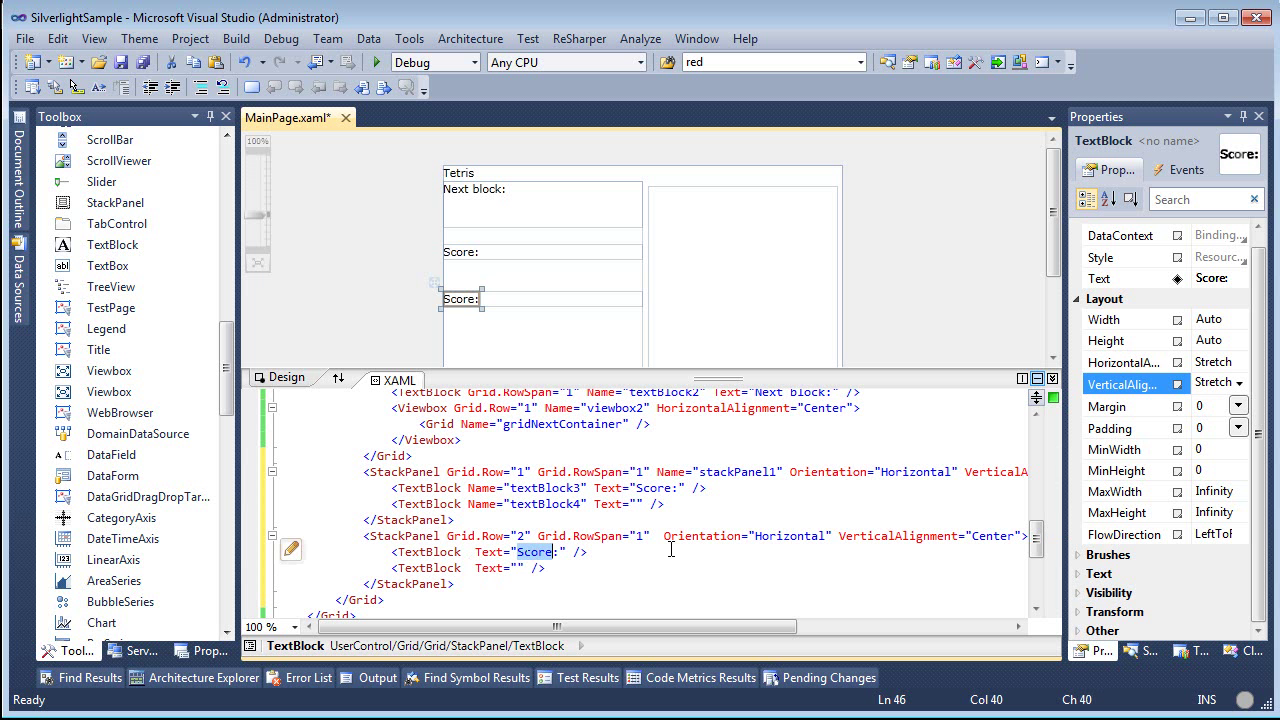Undo the last action via the toolbar
The height and width of the screenshot is (720, 1280).
click(244, 62)
